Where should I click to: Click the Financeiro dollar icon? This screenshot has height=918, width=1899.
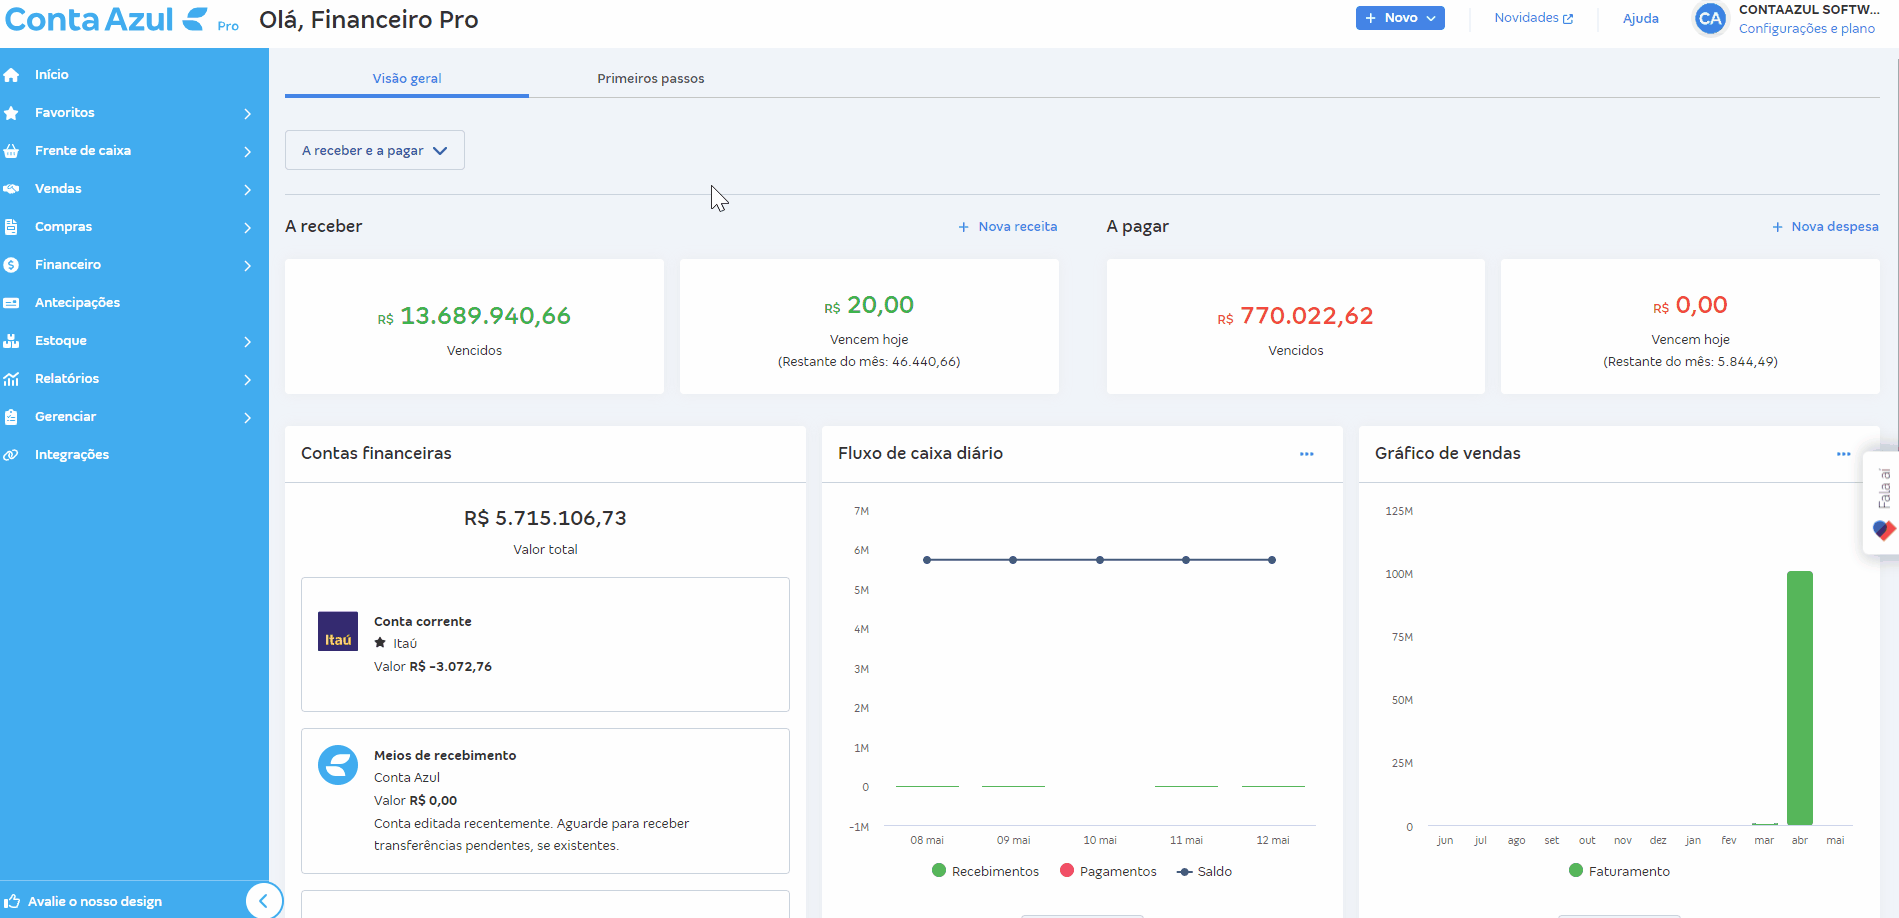tap(11, 265)
